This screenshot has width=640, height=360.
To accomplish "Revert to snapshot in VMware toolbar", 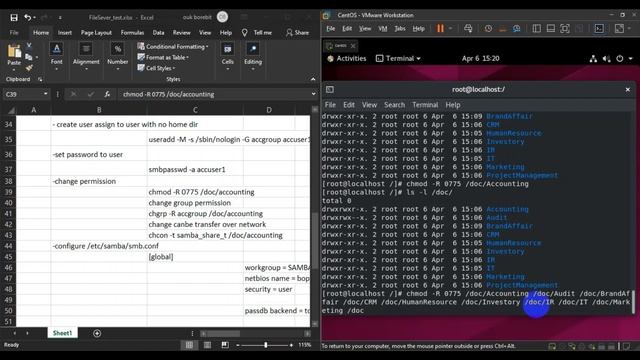I will tap(502, 29).
